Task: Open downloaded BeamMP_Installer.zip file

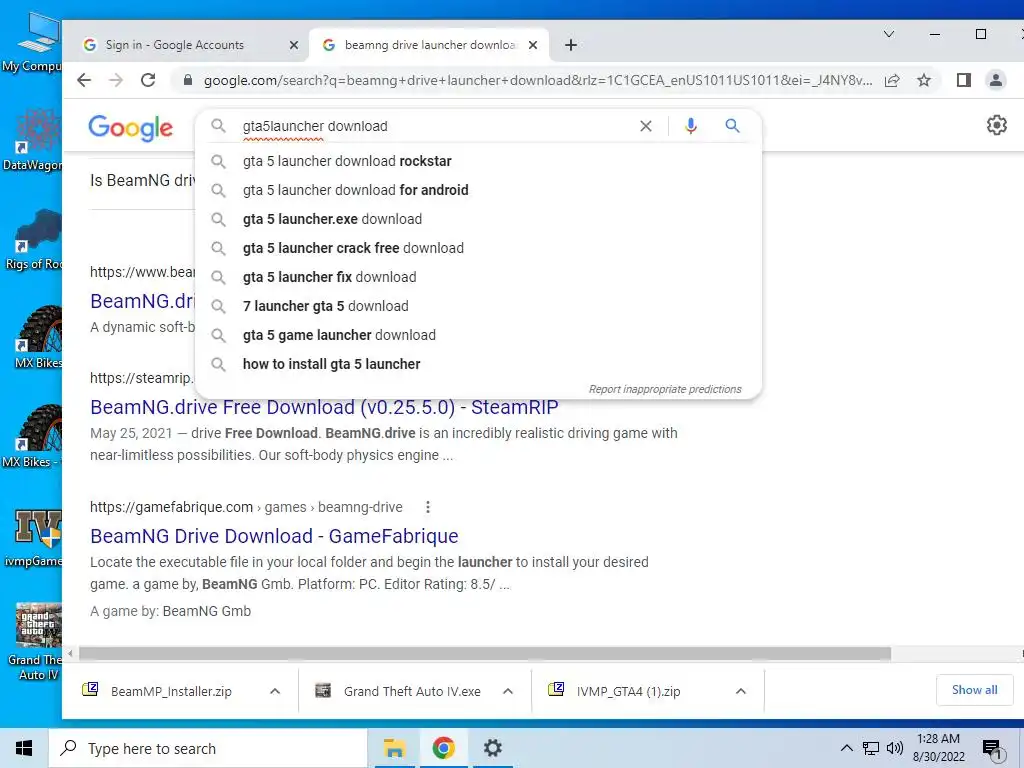Action: coord(171,691)
